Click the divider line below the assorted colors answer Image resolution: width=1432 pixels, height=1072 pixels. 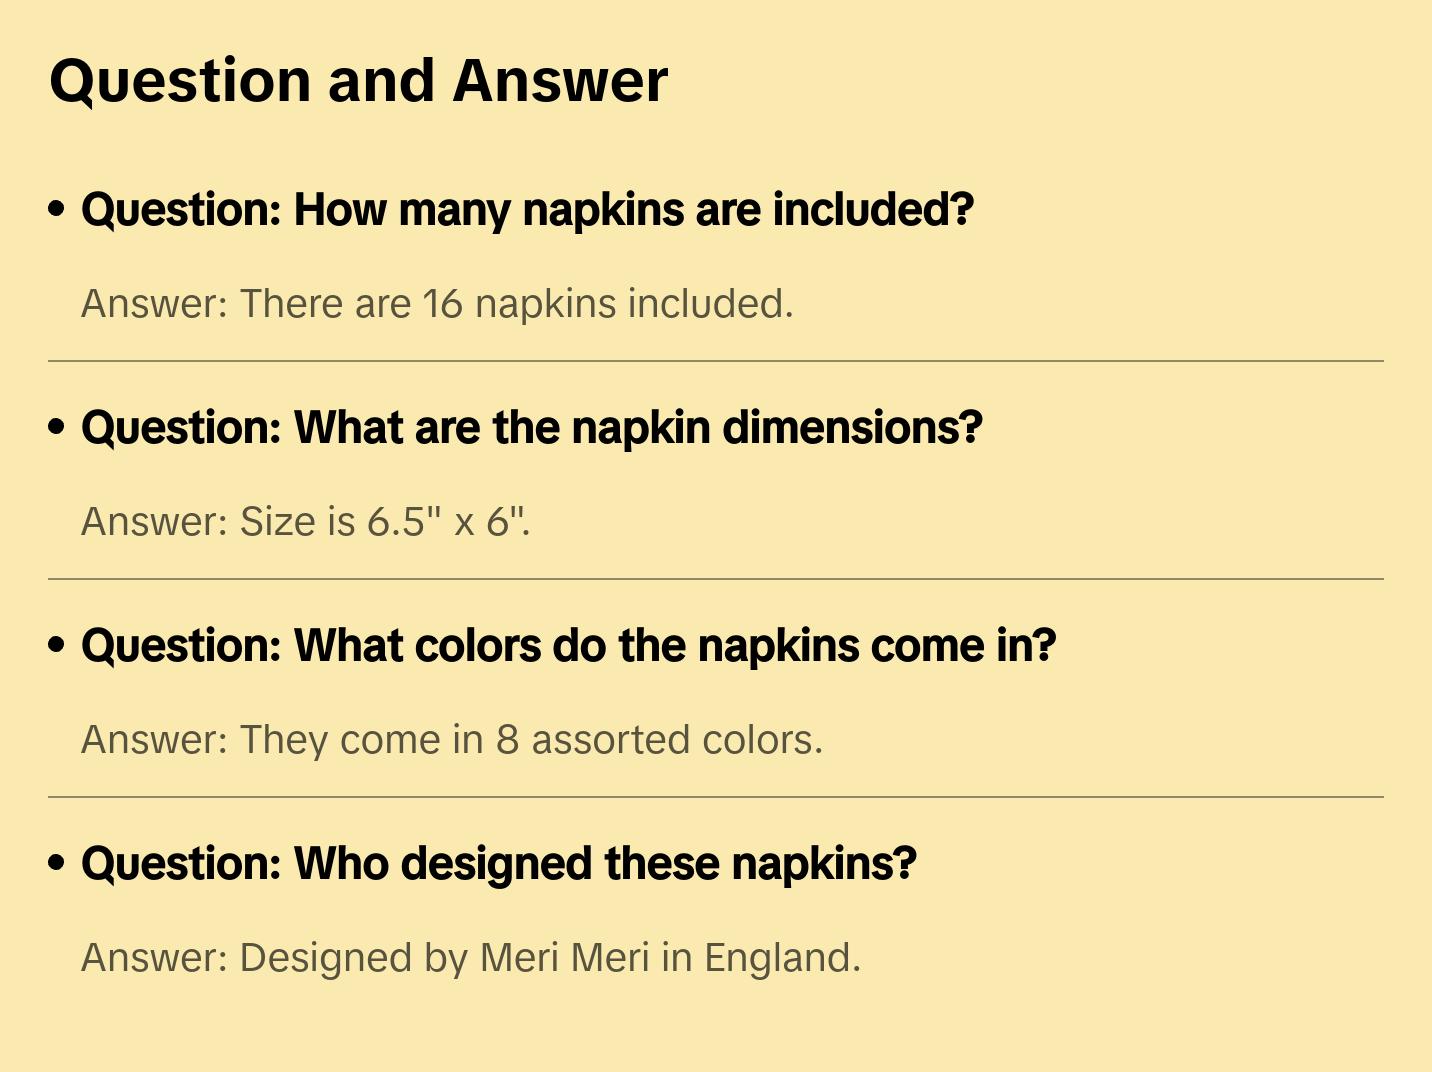[x=716, y=797]
